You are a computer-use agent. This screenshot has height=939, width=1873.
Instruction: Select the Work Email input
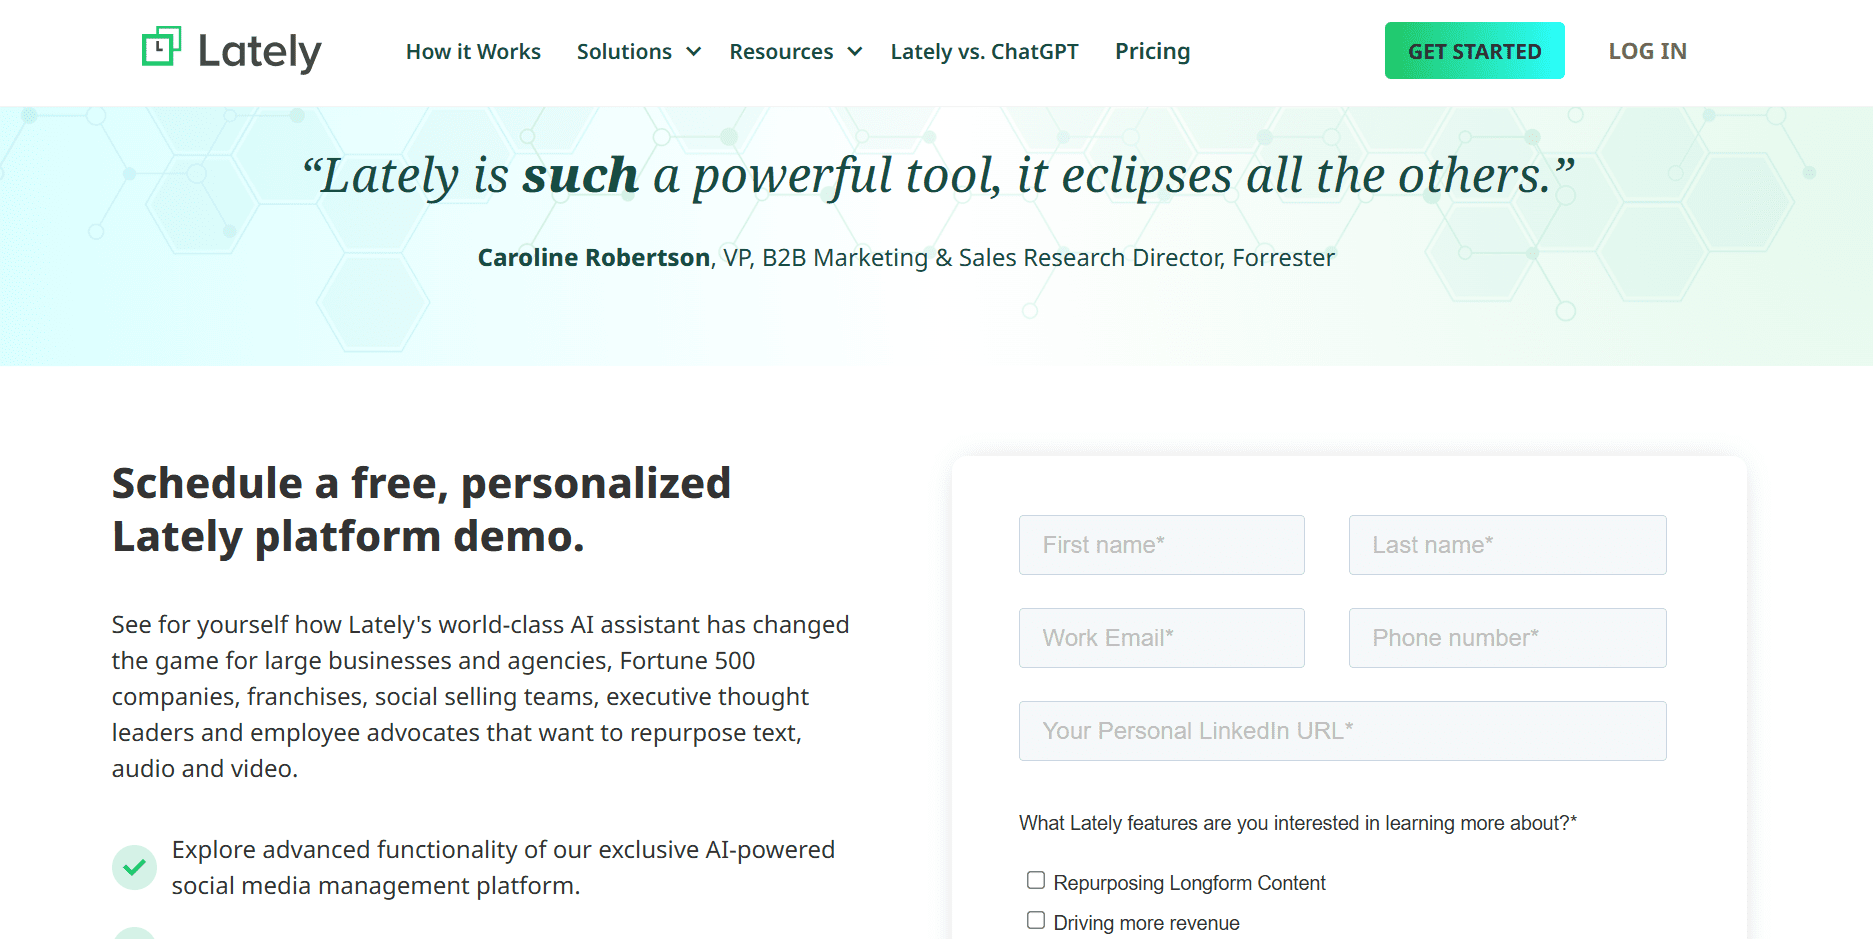(1161, 638)
